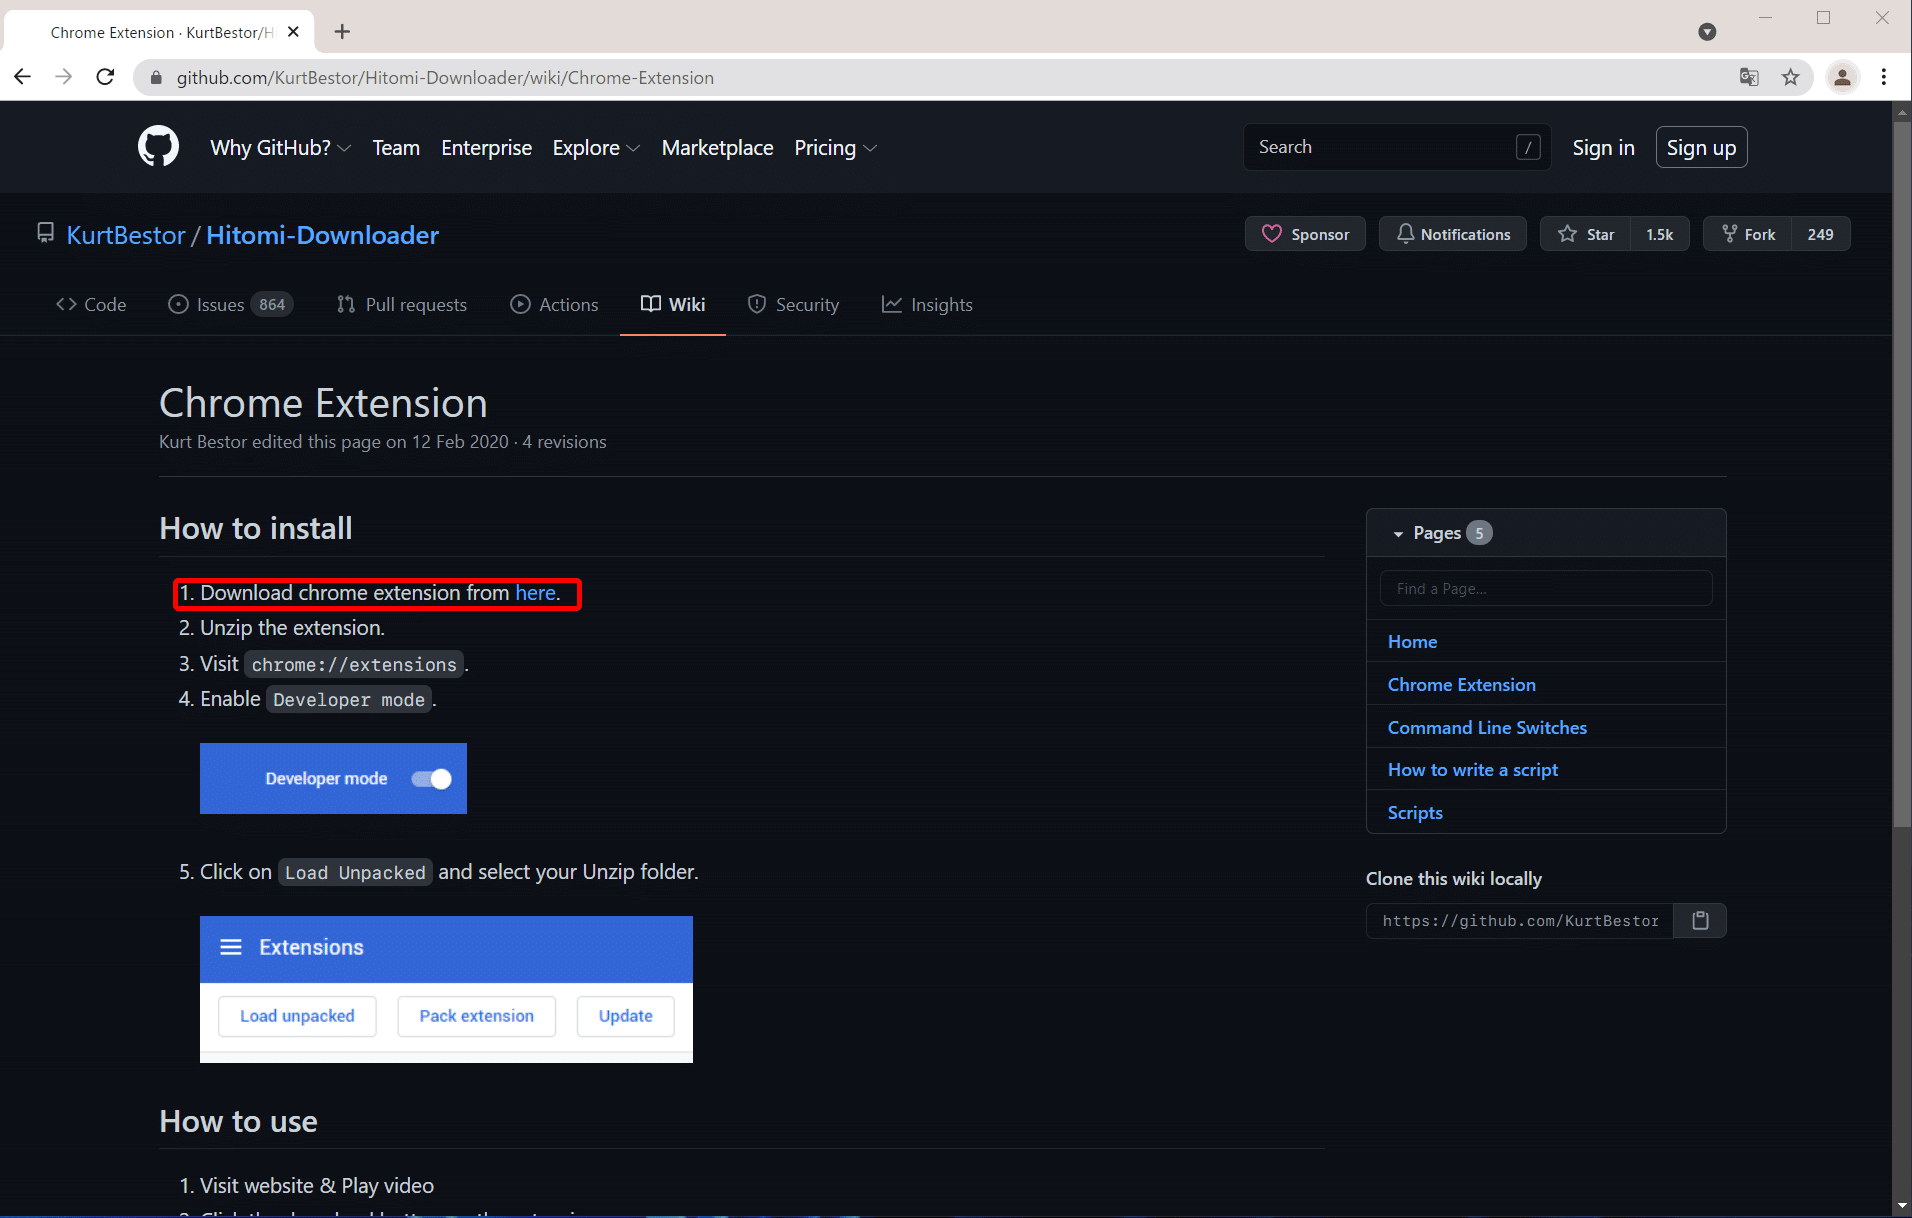The image size is (1912, 1218).
Task: Open the Scripts wiki page
Action: 1415,813
